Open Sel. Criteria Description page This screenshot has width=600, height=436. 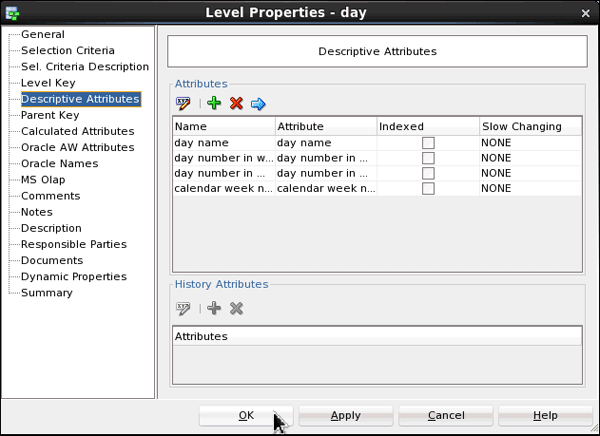[x=85, y=67]
